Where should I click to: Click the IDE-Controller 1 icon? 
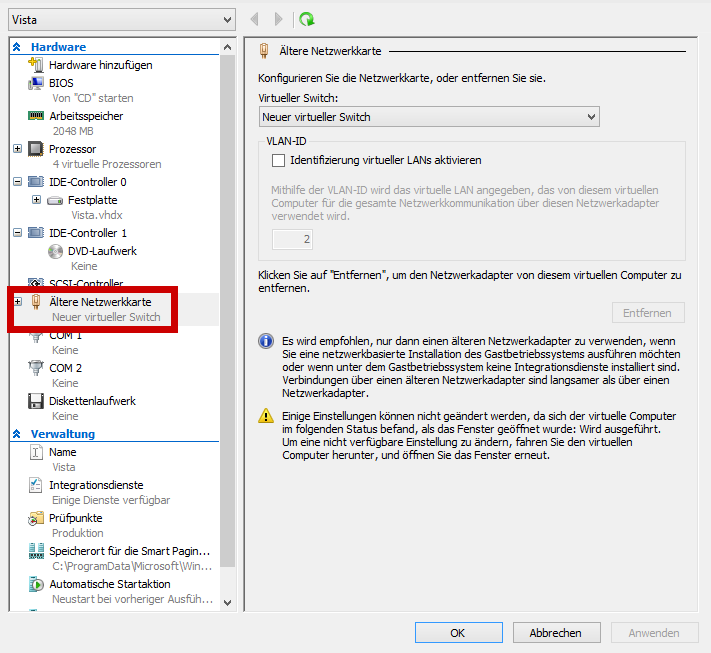click(x=36, y=233)
